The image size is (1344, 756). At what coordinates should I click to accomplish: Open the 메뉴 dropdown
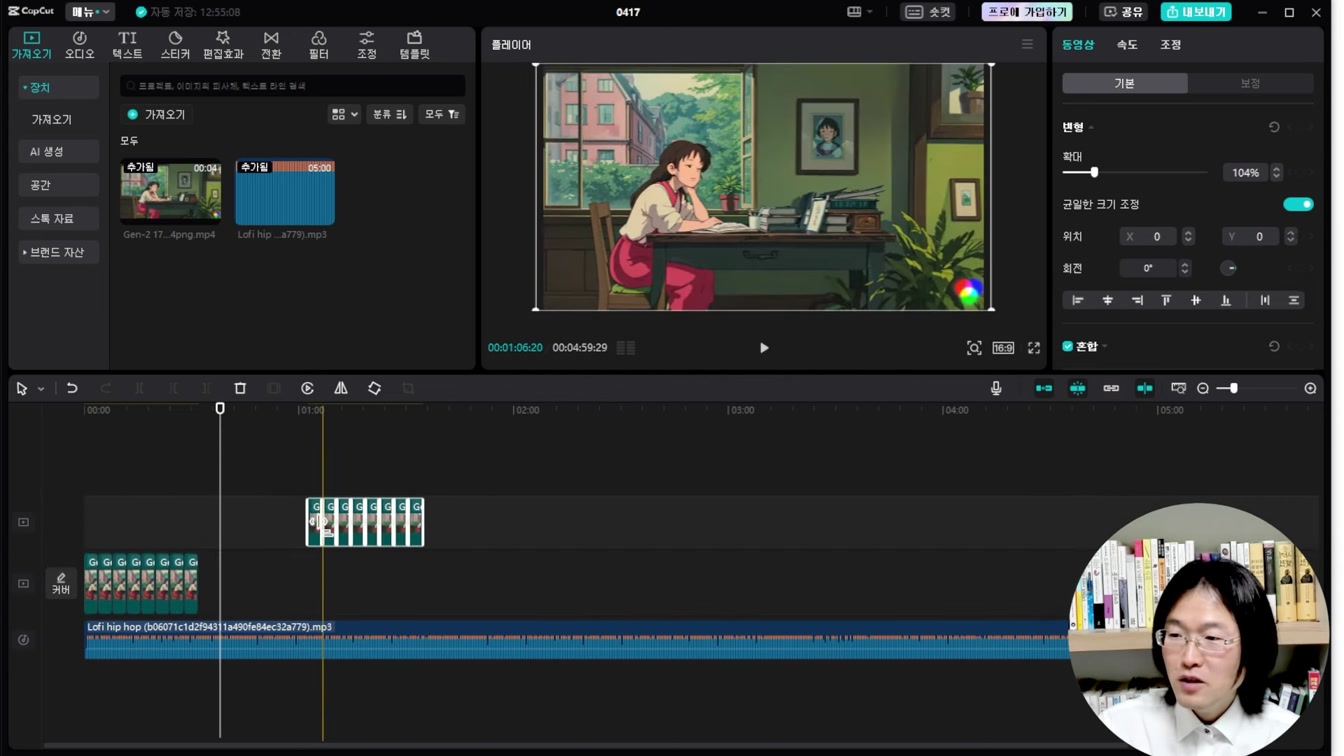tap(90, 12)
